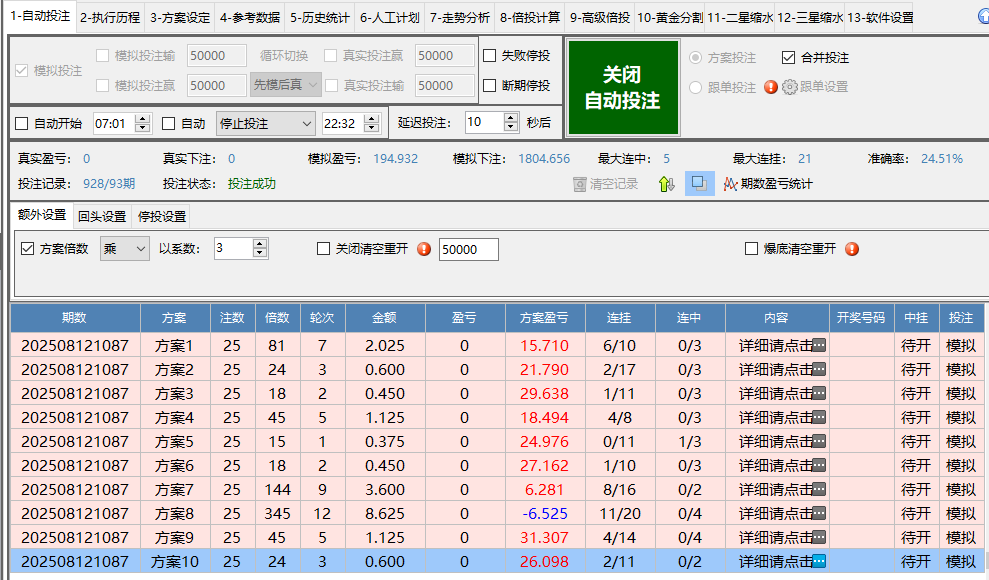Enable the 爆底清空重开 checkbox

pos(751,248)
